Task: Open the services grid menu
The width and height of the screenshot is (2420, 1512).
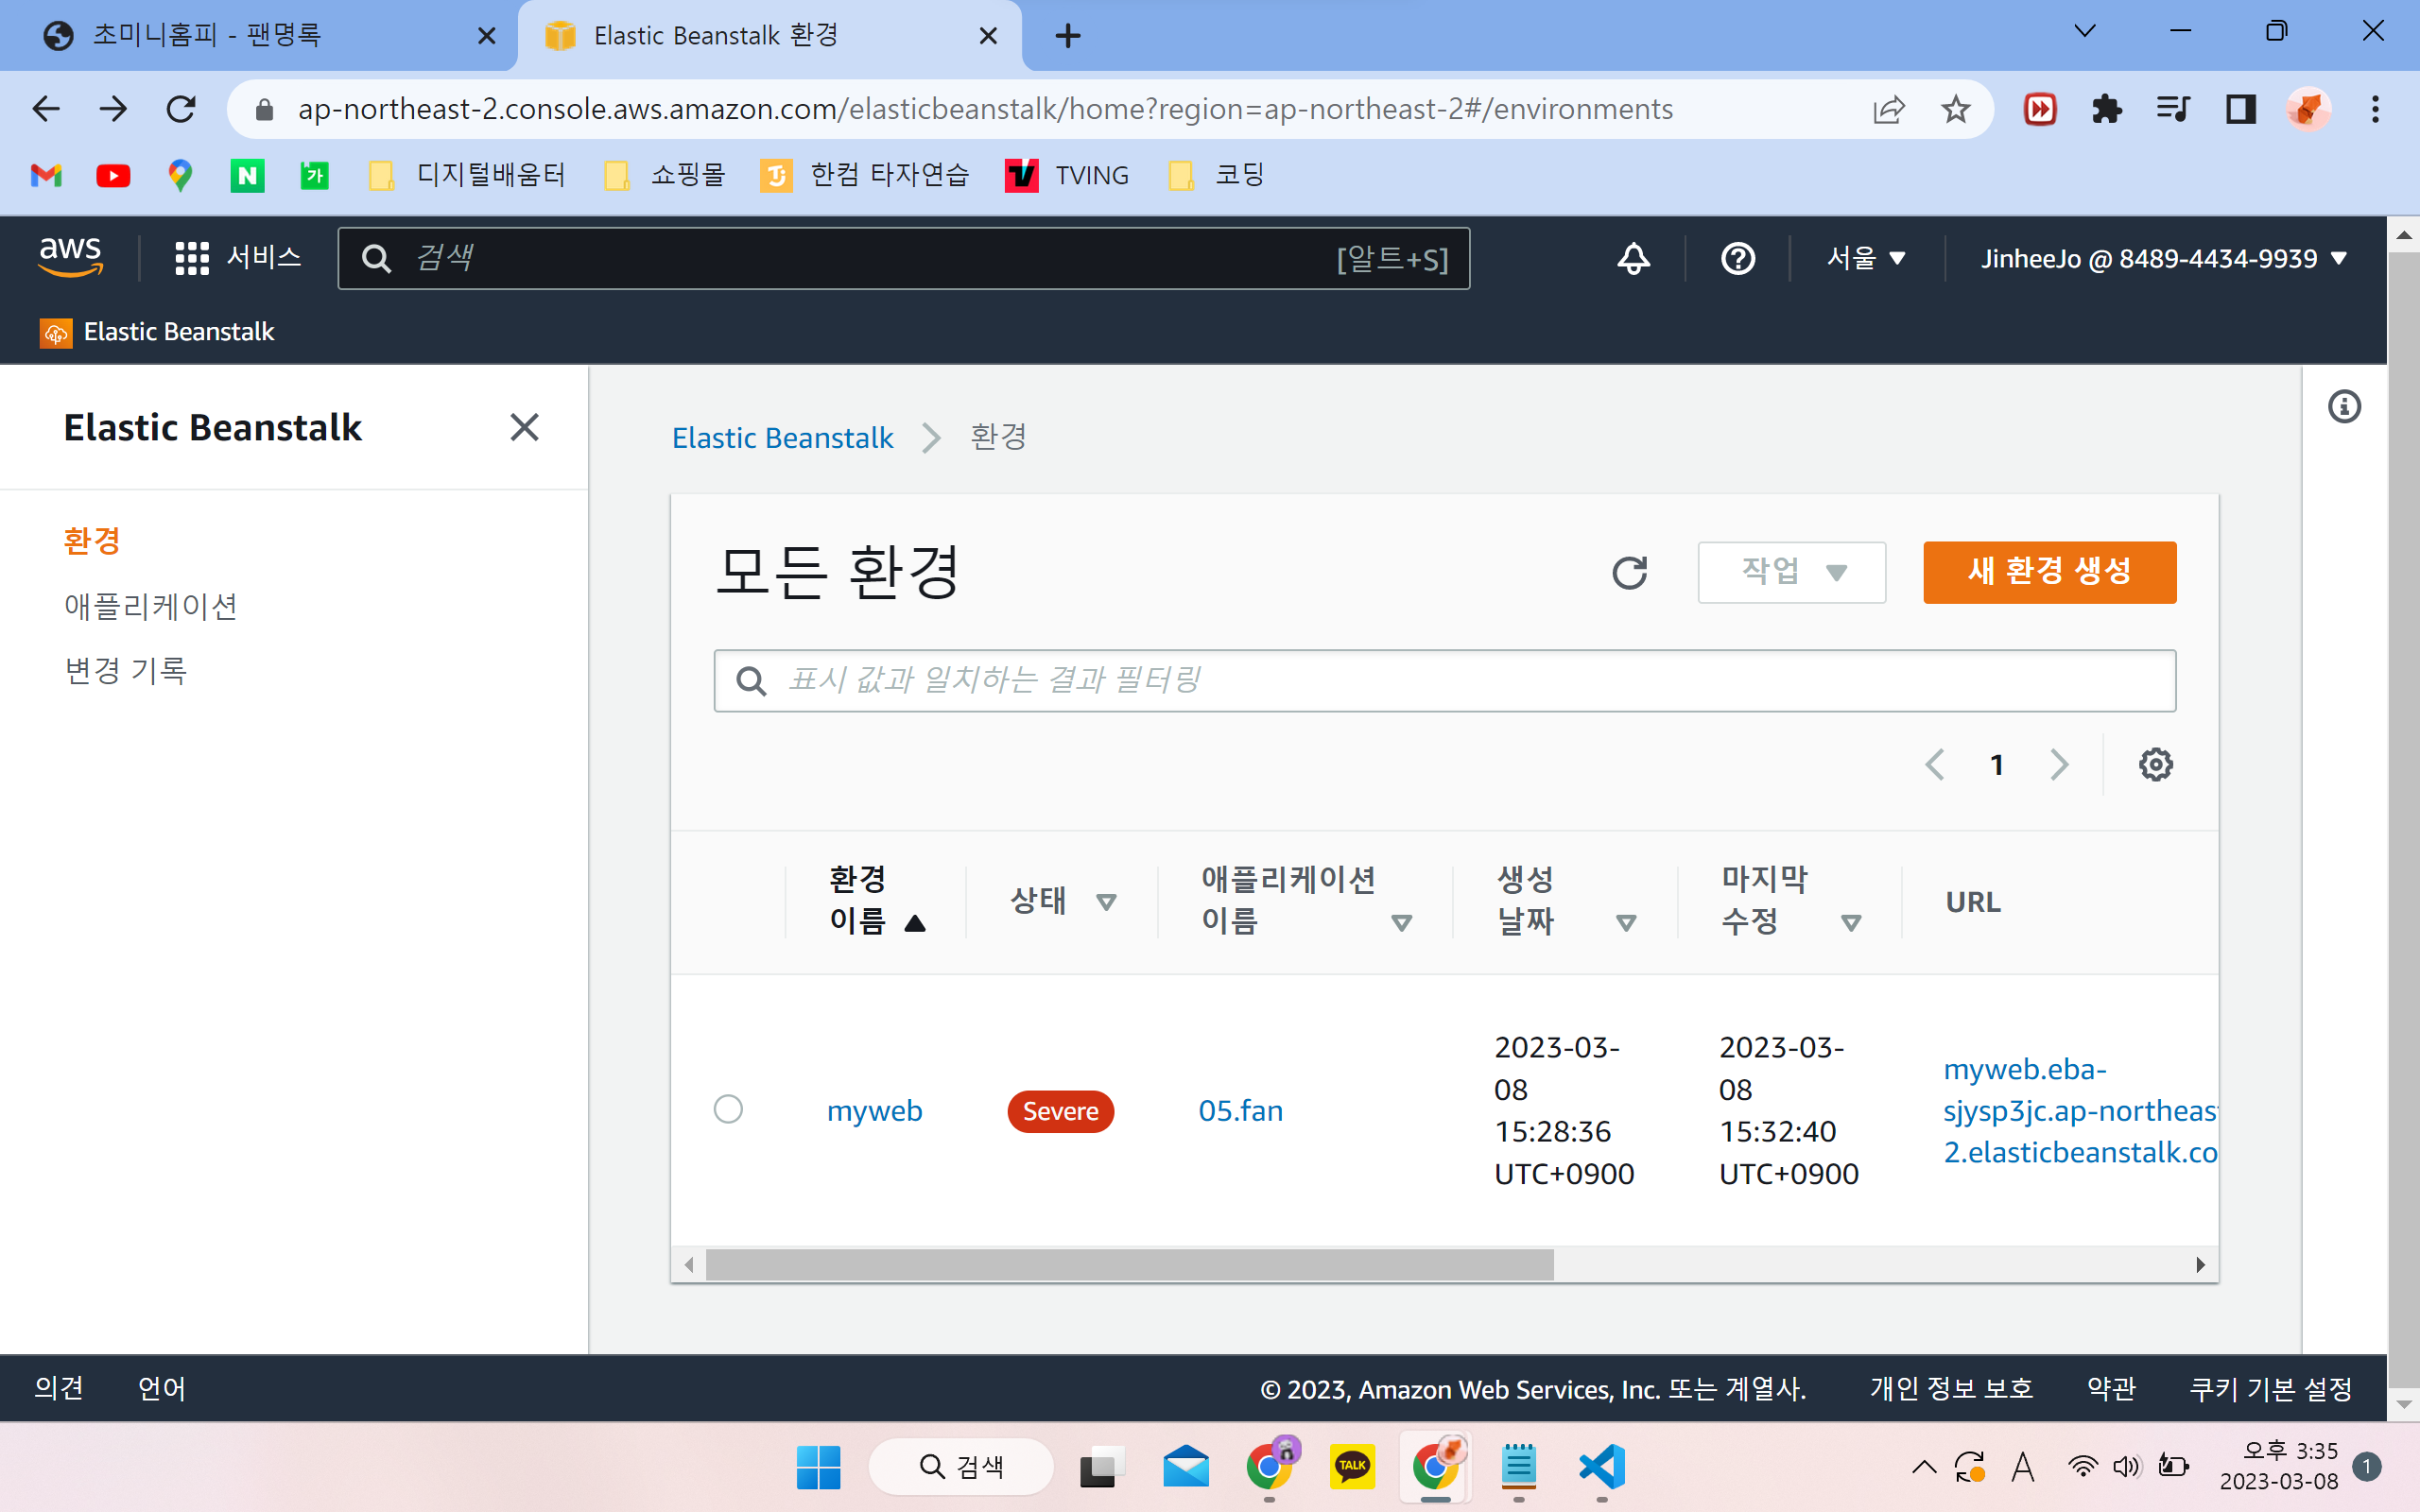Action: tap(191, 258)
